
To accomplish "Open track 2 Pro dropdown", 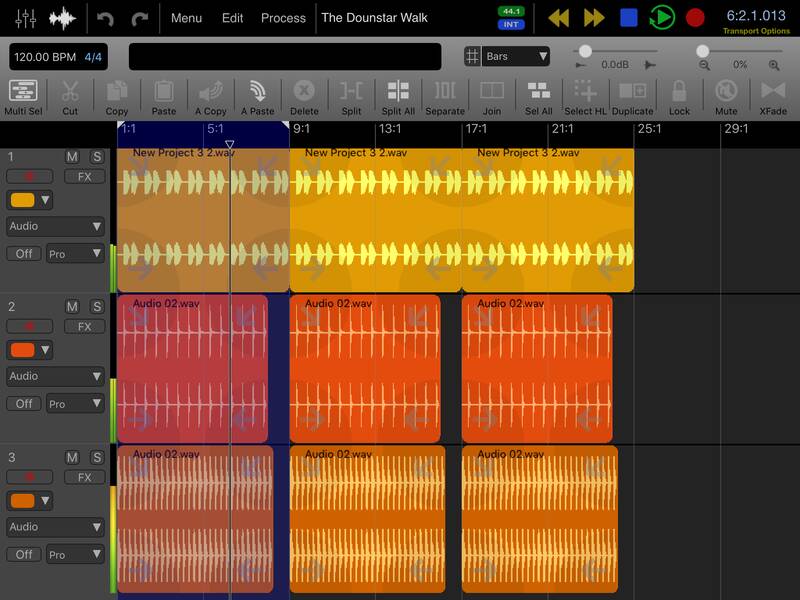I will (x=75, y=404).
